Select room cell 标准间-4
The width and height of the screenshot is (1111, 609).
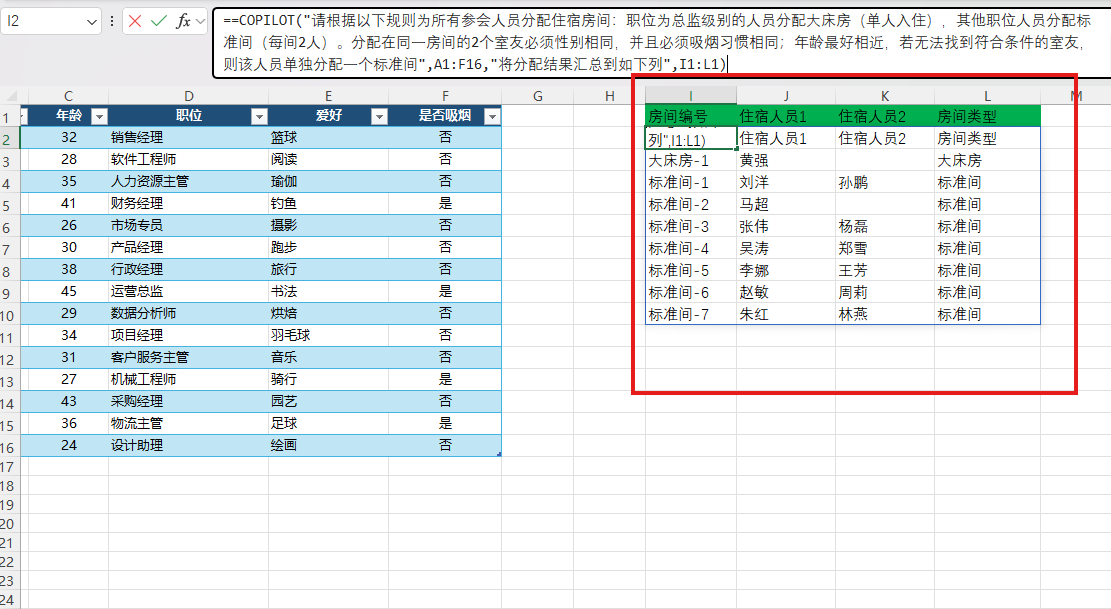point(691,249)
